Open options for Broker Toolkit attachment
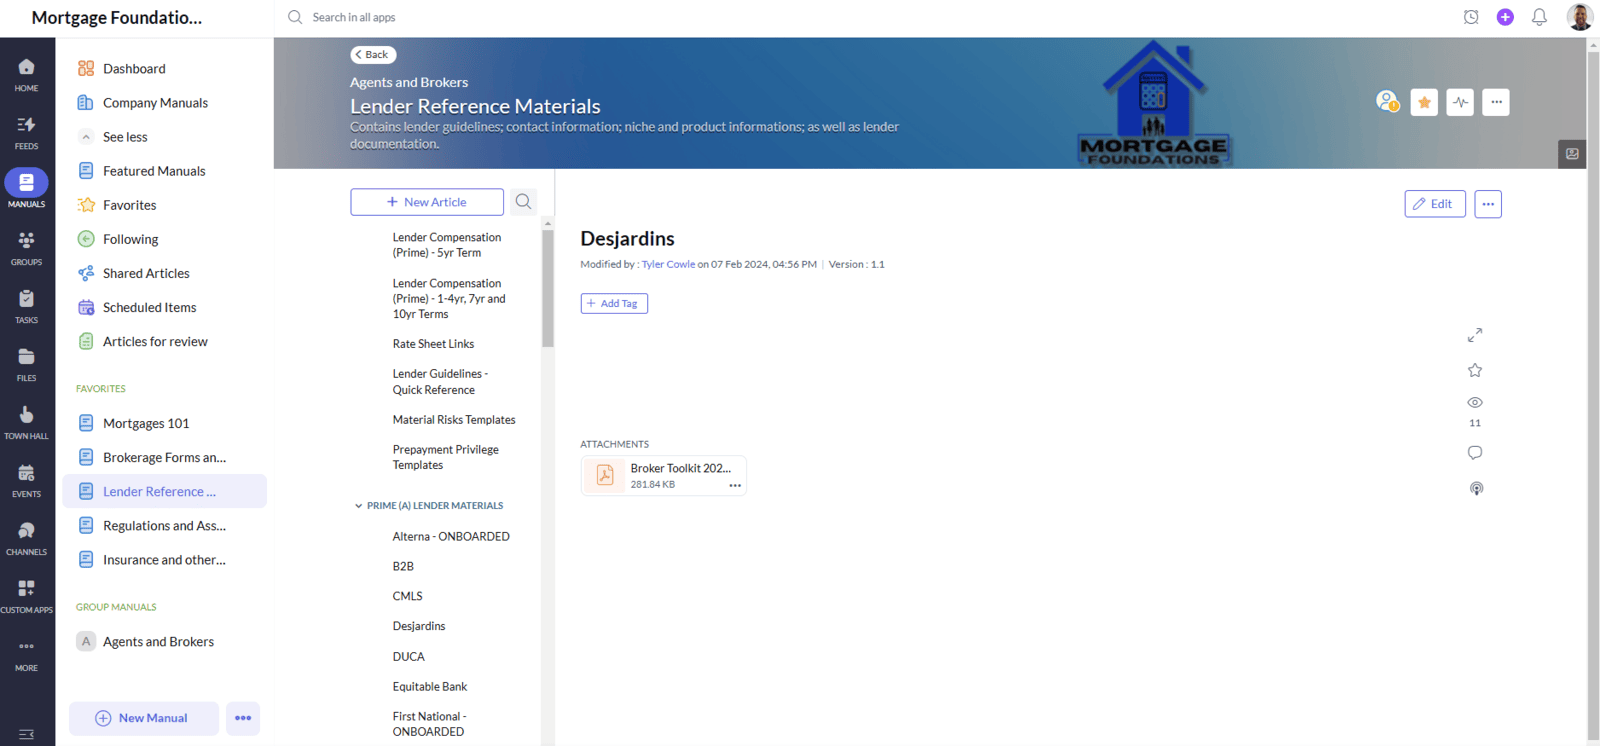The image size is (1600, 746). click(735, 485)
